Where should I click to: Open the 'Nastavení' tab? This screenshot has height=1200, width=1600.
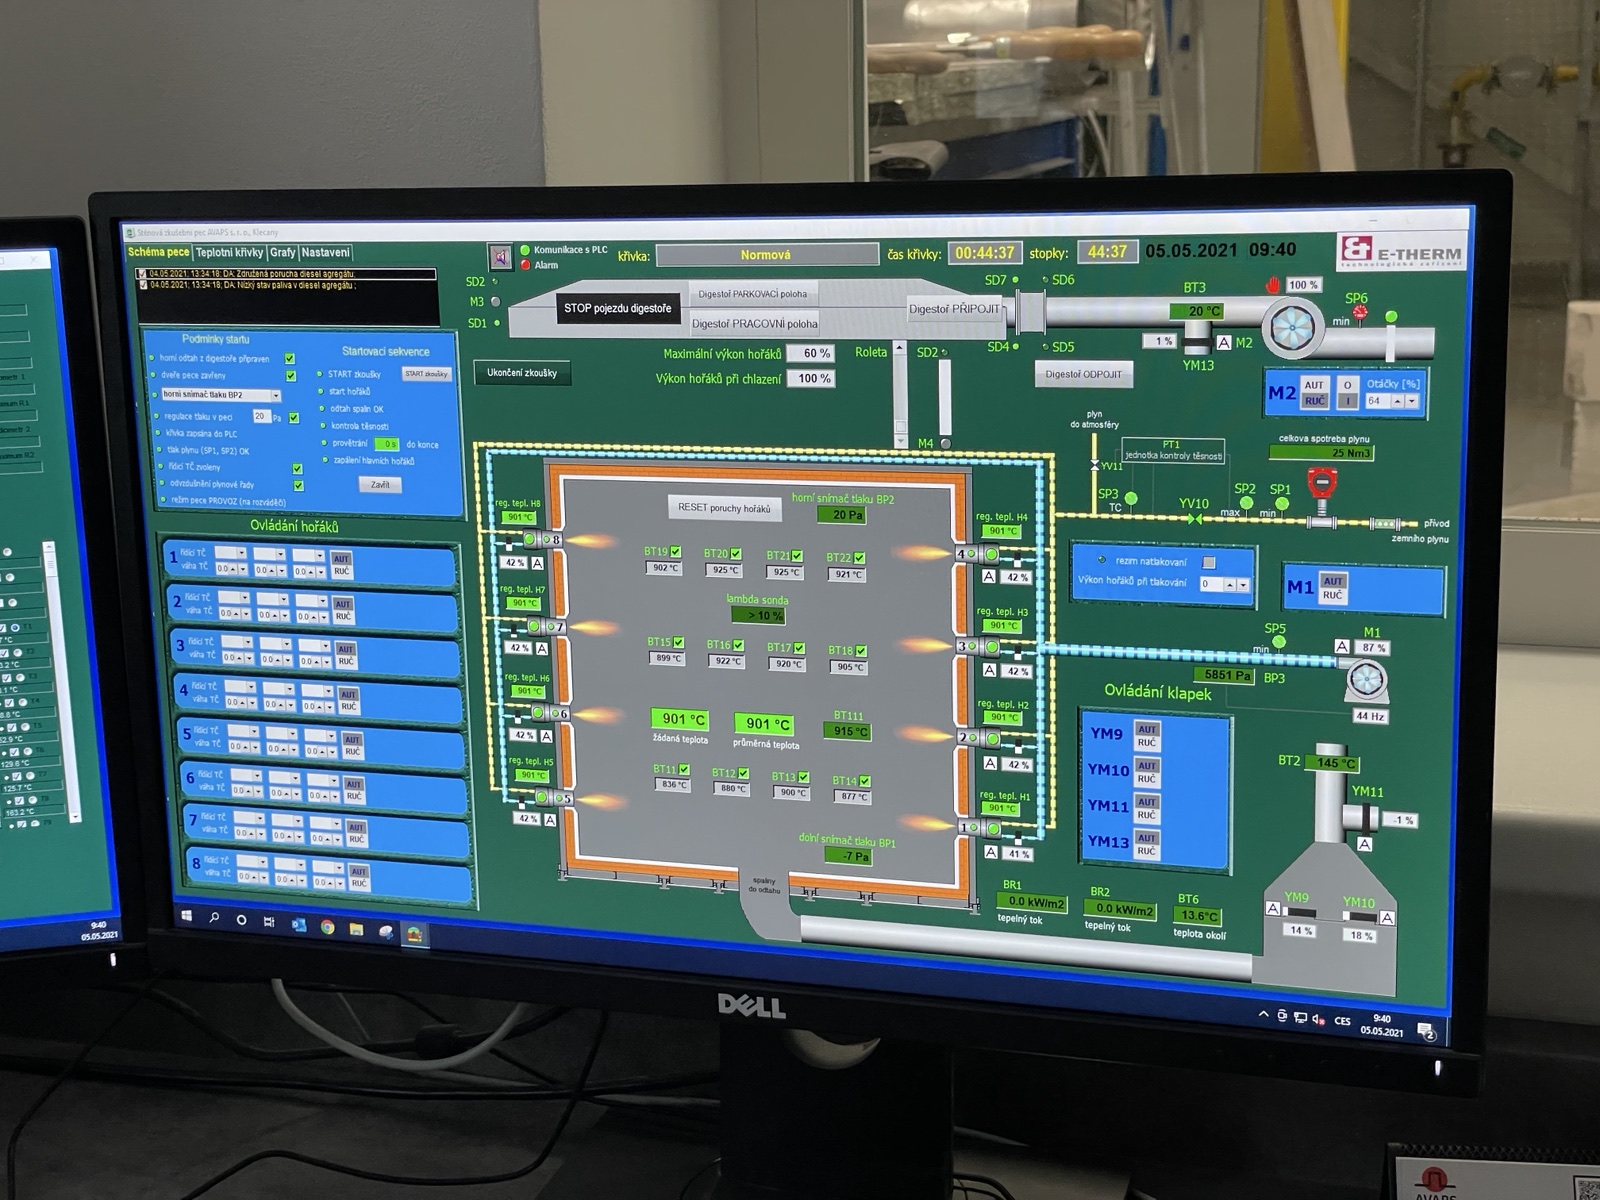click(325, 253)
